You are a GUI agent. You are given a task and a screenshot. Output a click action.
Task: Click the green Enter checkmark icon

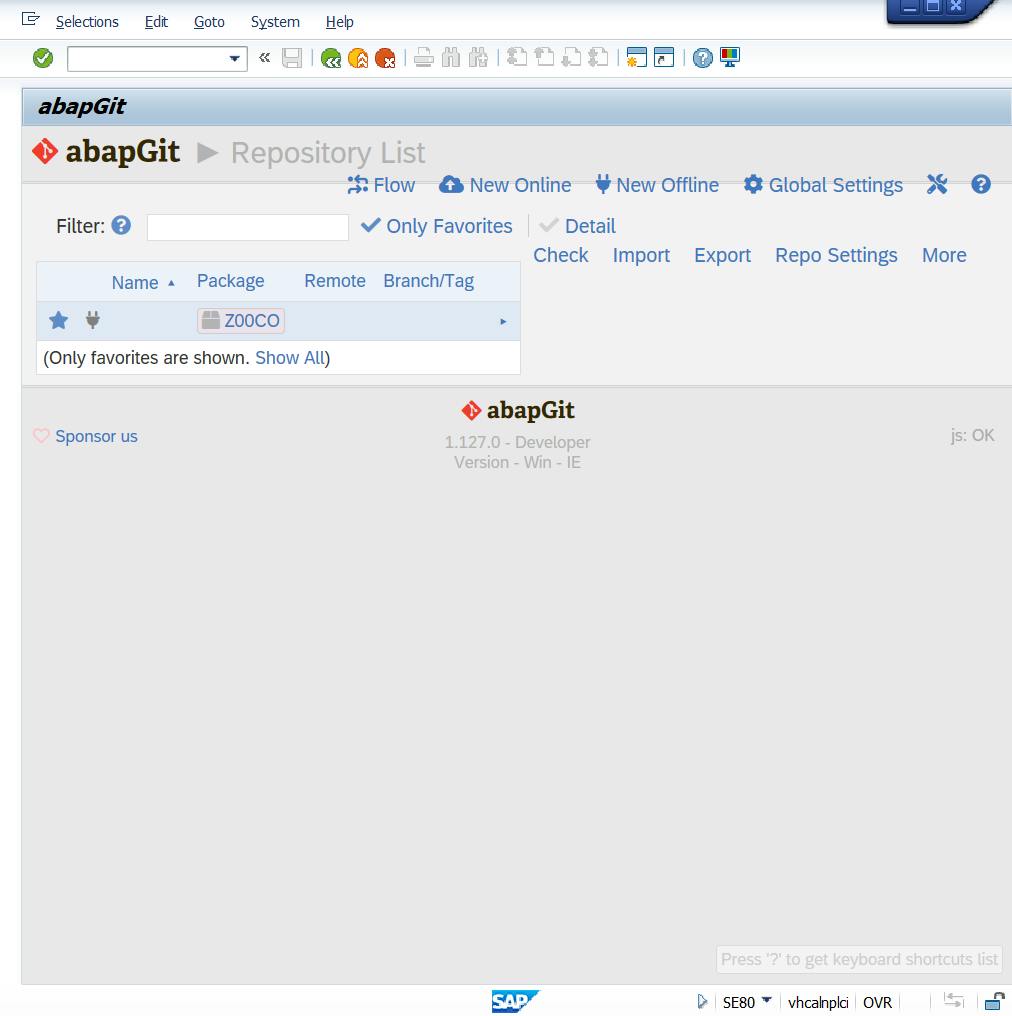(x=43, y=58)
